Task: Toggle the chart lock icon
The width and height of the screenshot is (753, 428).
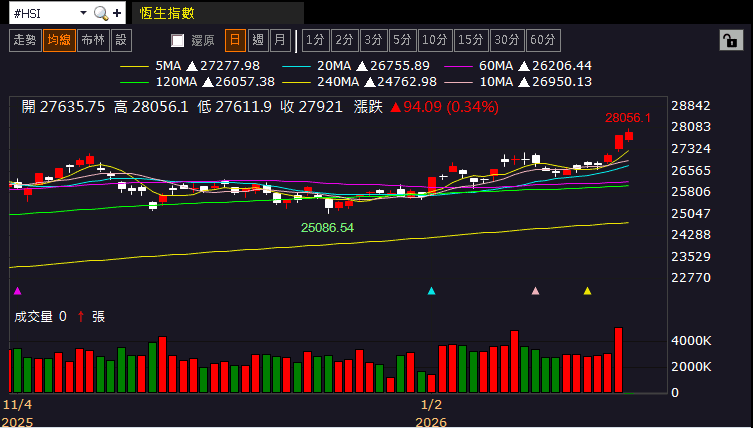Action: (731, 41)
